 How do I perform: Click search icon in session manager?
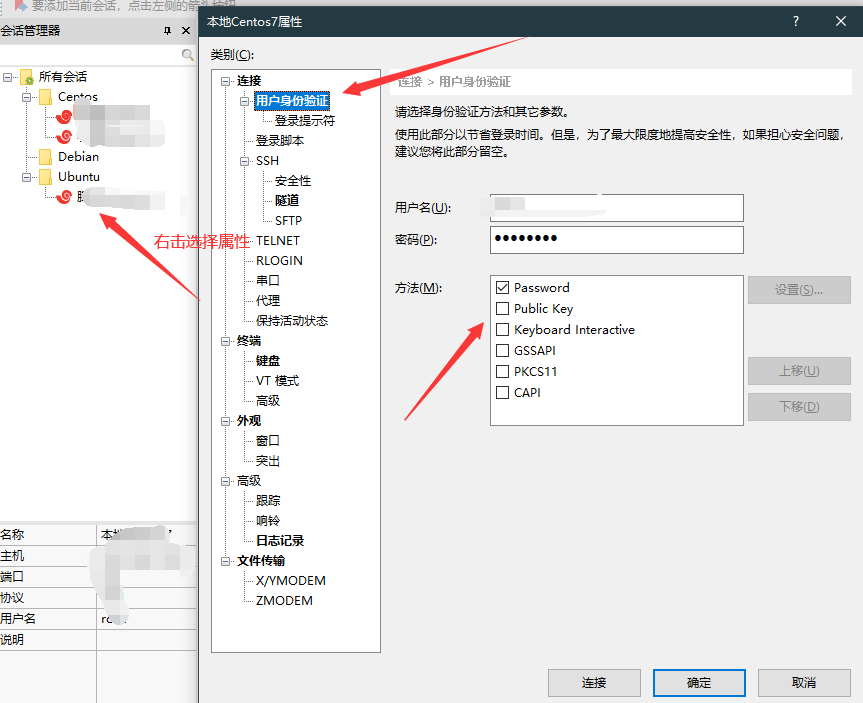(x=187, y=55)
